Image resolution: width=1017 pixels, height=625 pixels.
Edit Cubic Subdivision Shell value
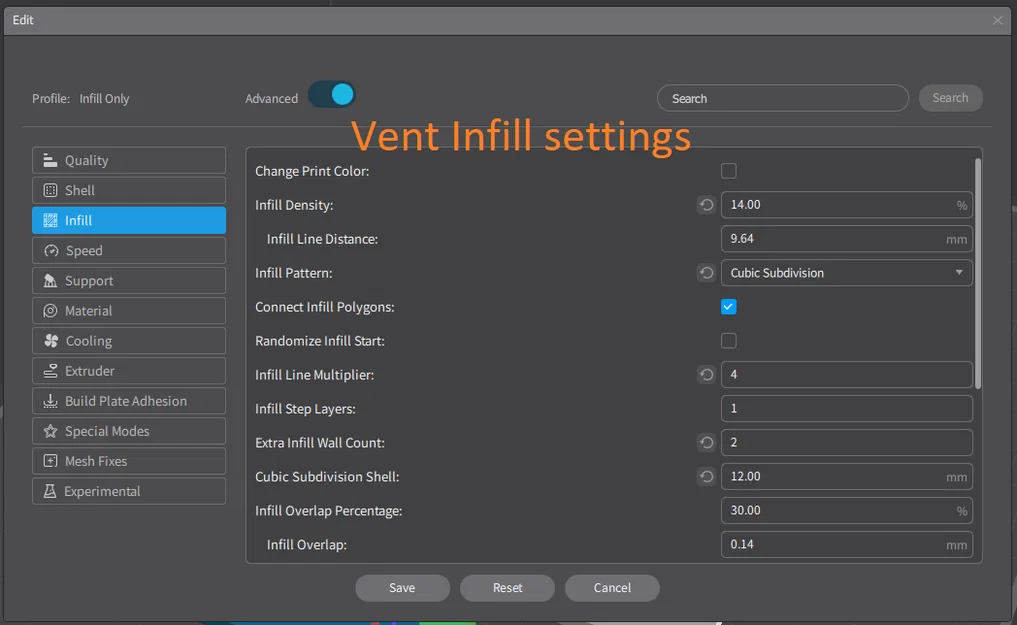[846, 477]
